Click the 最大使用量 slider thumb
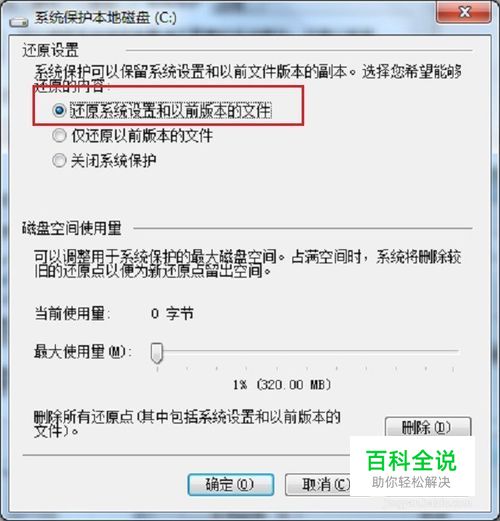Viewport: 500px width, 521px height. click(157, 353)
